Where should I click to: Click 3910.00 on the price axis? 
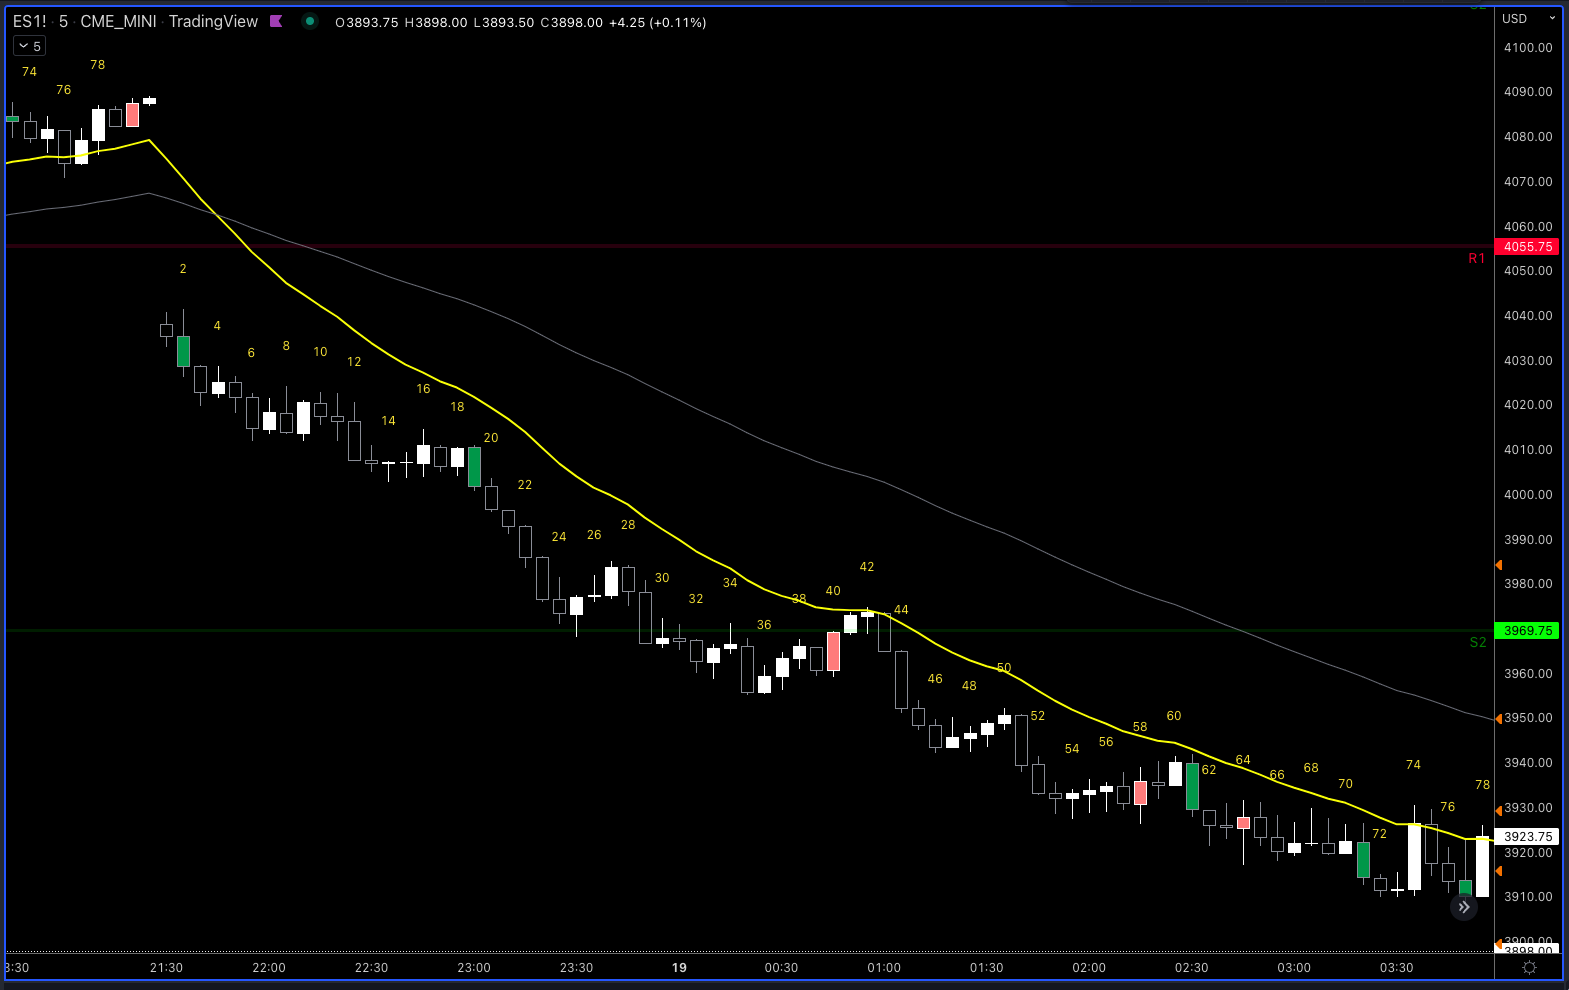tap(1528, 897)
